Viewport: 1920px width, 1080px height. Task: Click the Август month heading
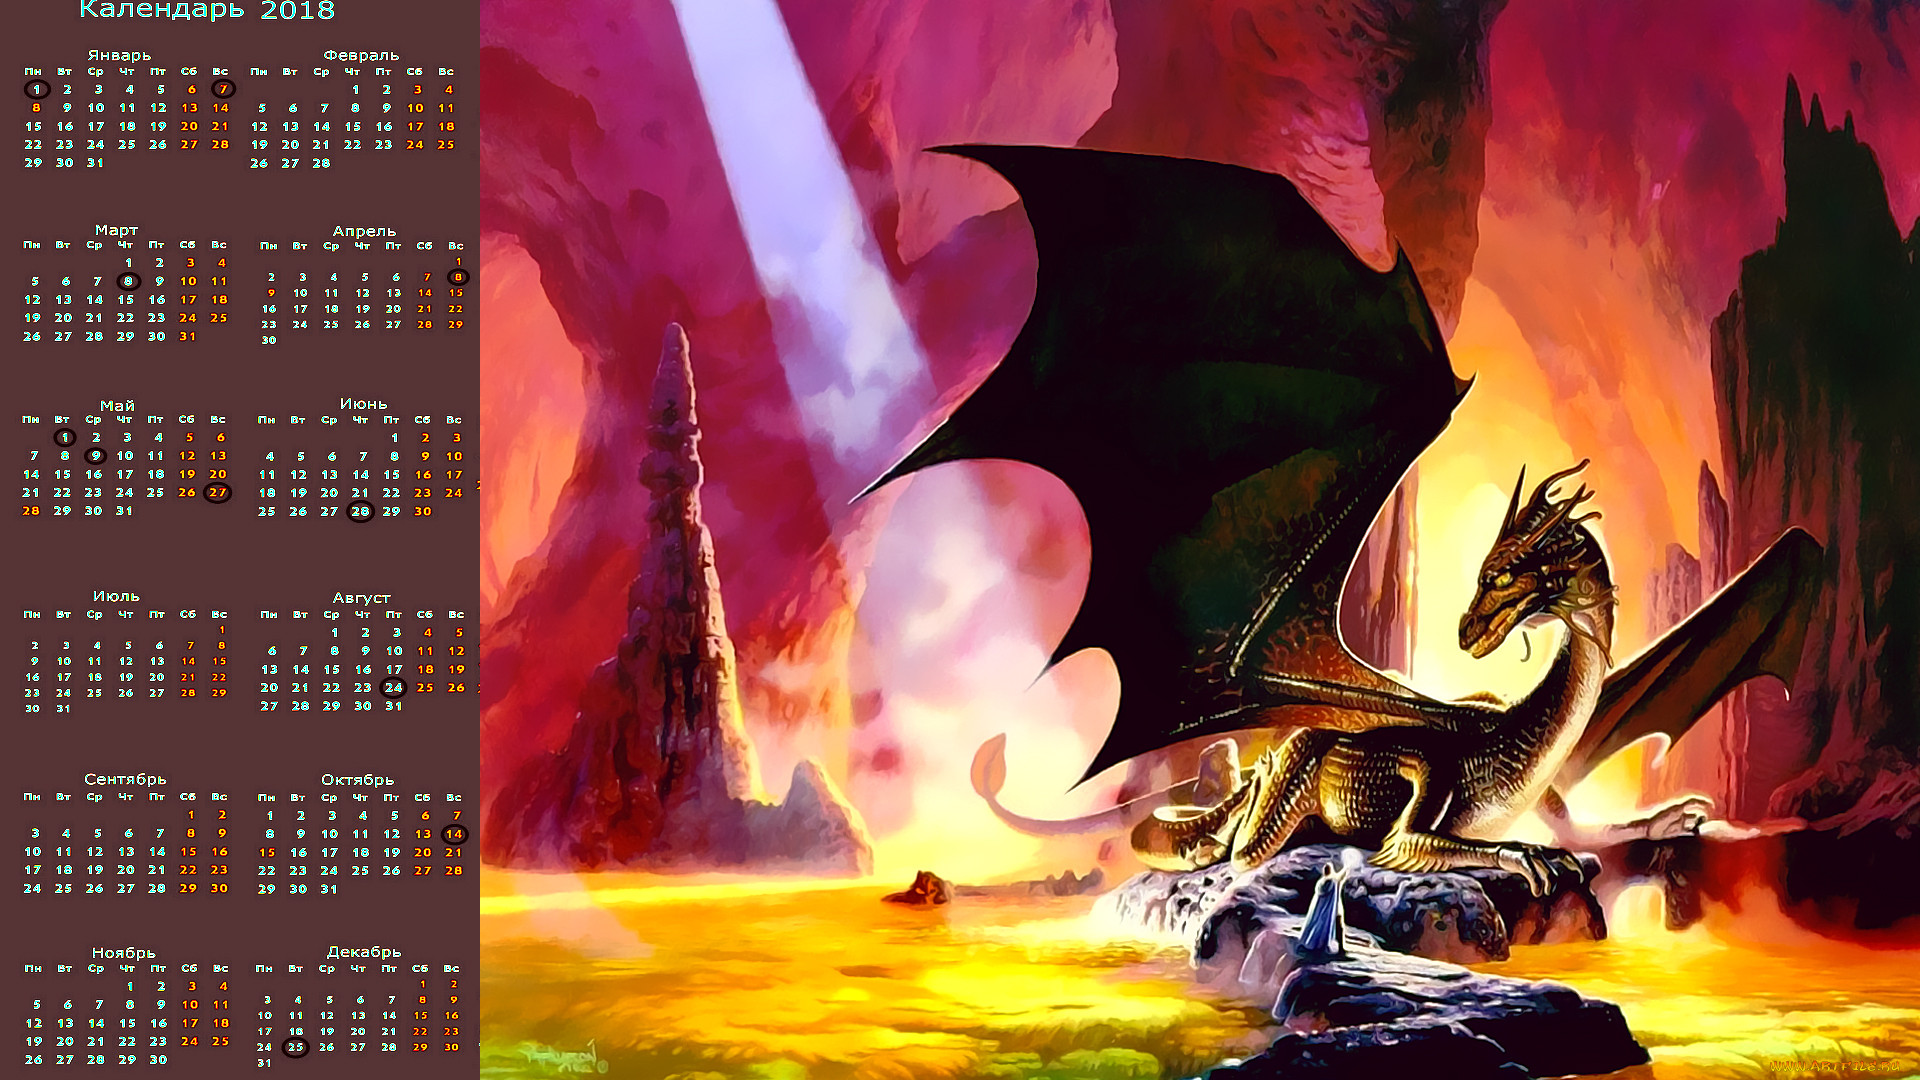pyautogui.click(x=361, y=598)
